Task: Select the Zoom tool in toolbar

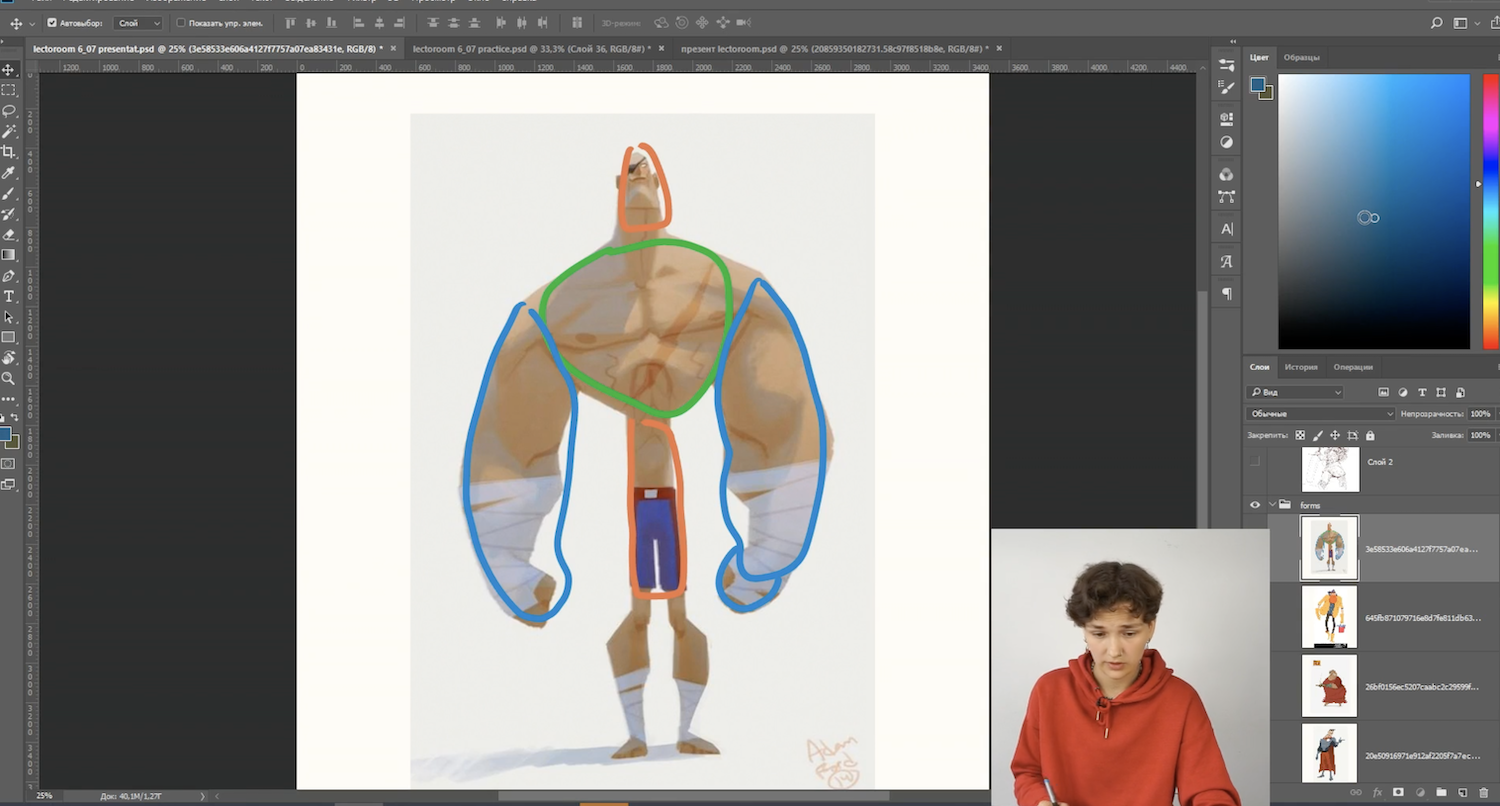Action: [x=9, y=379]
